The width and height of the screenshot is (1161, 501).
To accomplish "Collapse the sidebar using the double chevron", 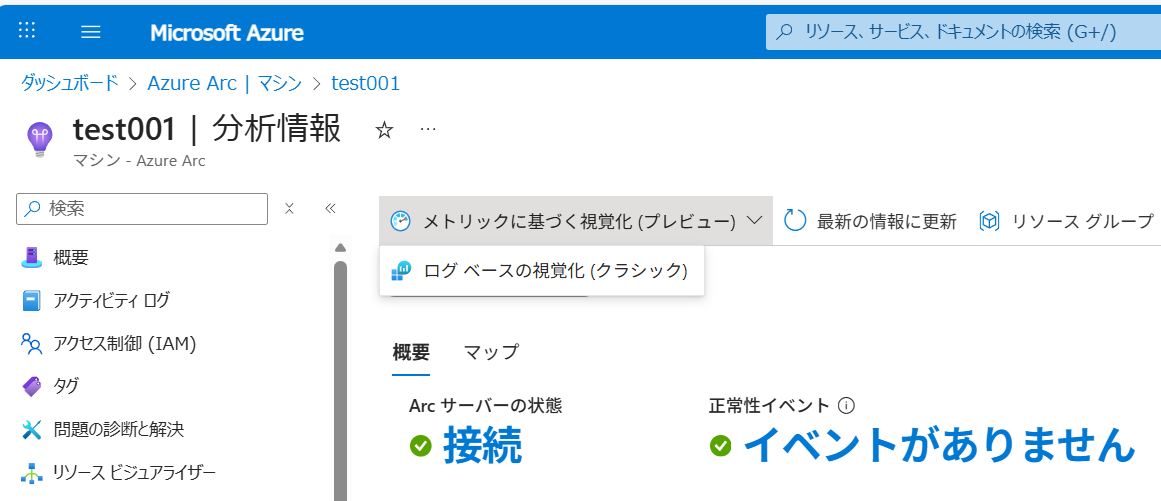I will pyautogui.click(x=330, y=208).
